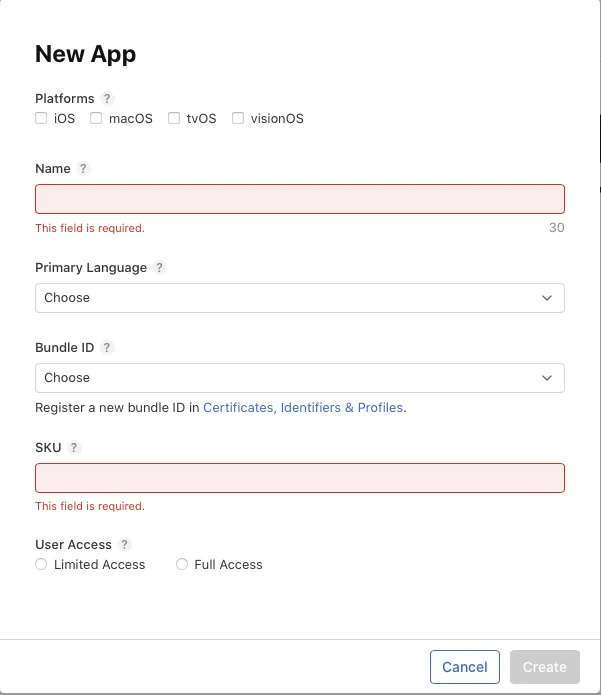Show help for the SKU field
This screenshot has height=695, width=601.
point(75,448)
